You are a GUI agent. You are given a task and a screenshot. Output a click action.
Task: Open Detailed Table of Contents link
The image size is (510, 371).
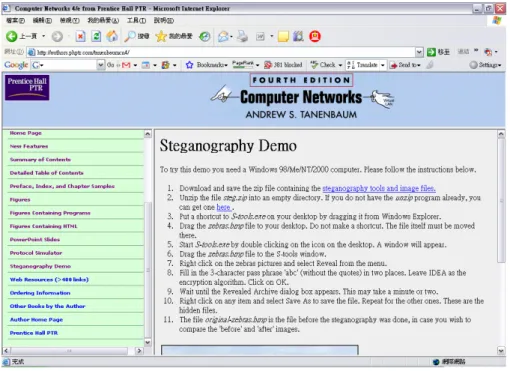[47, 173]
